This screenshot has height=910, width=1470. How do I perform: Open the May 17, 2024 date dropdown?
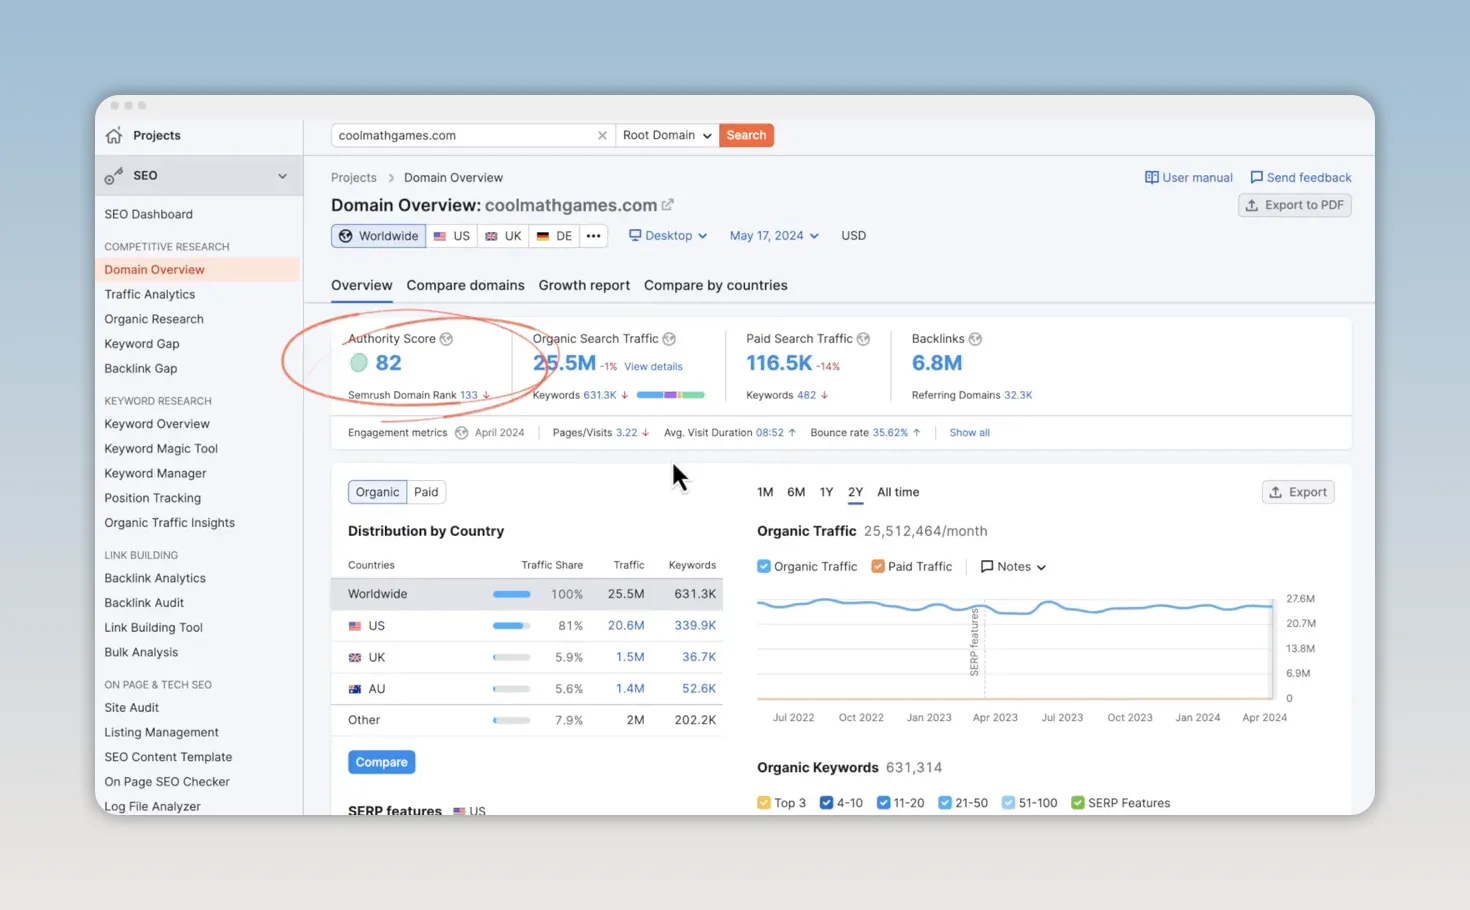tap(774, 236)
